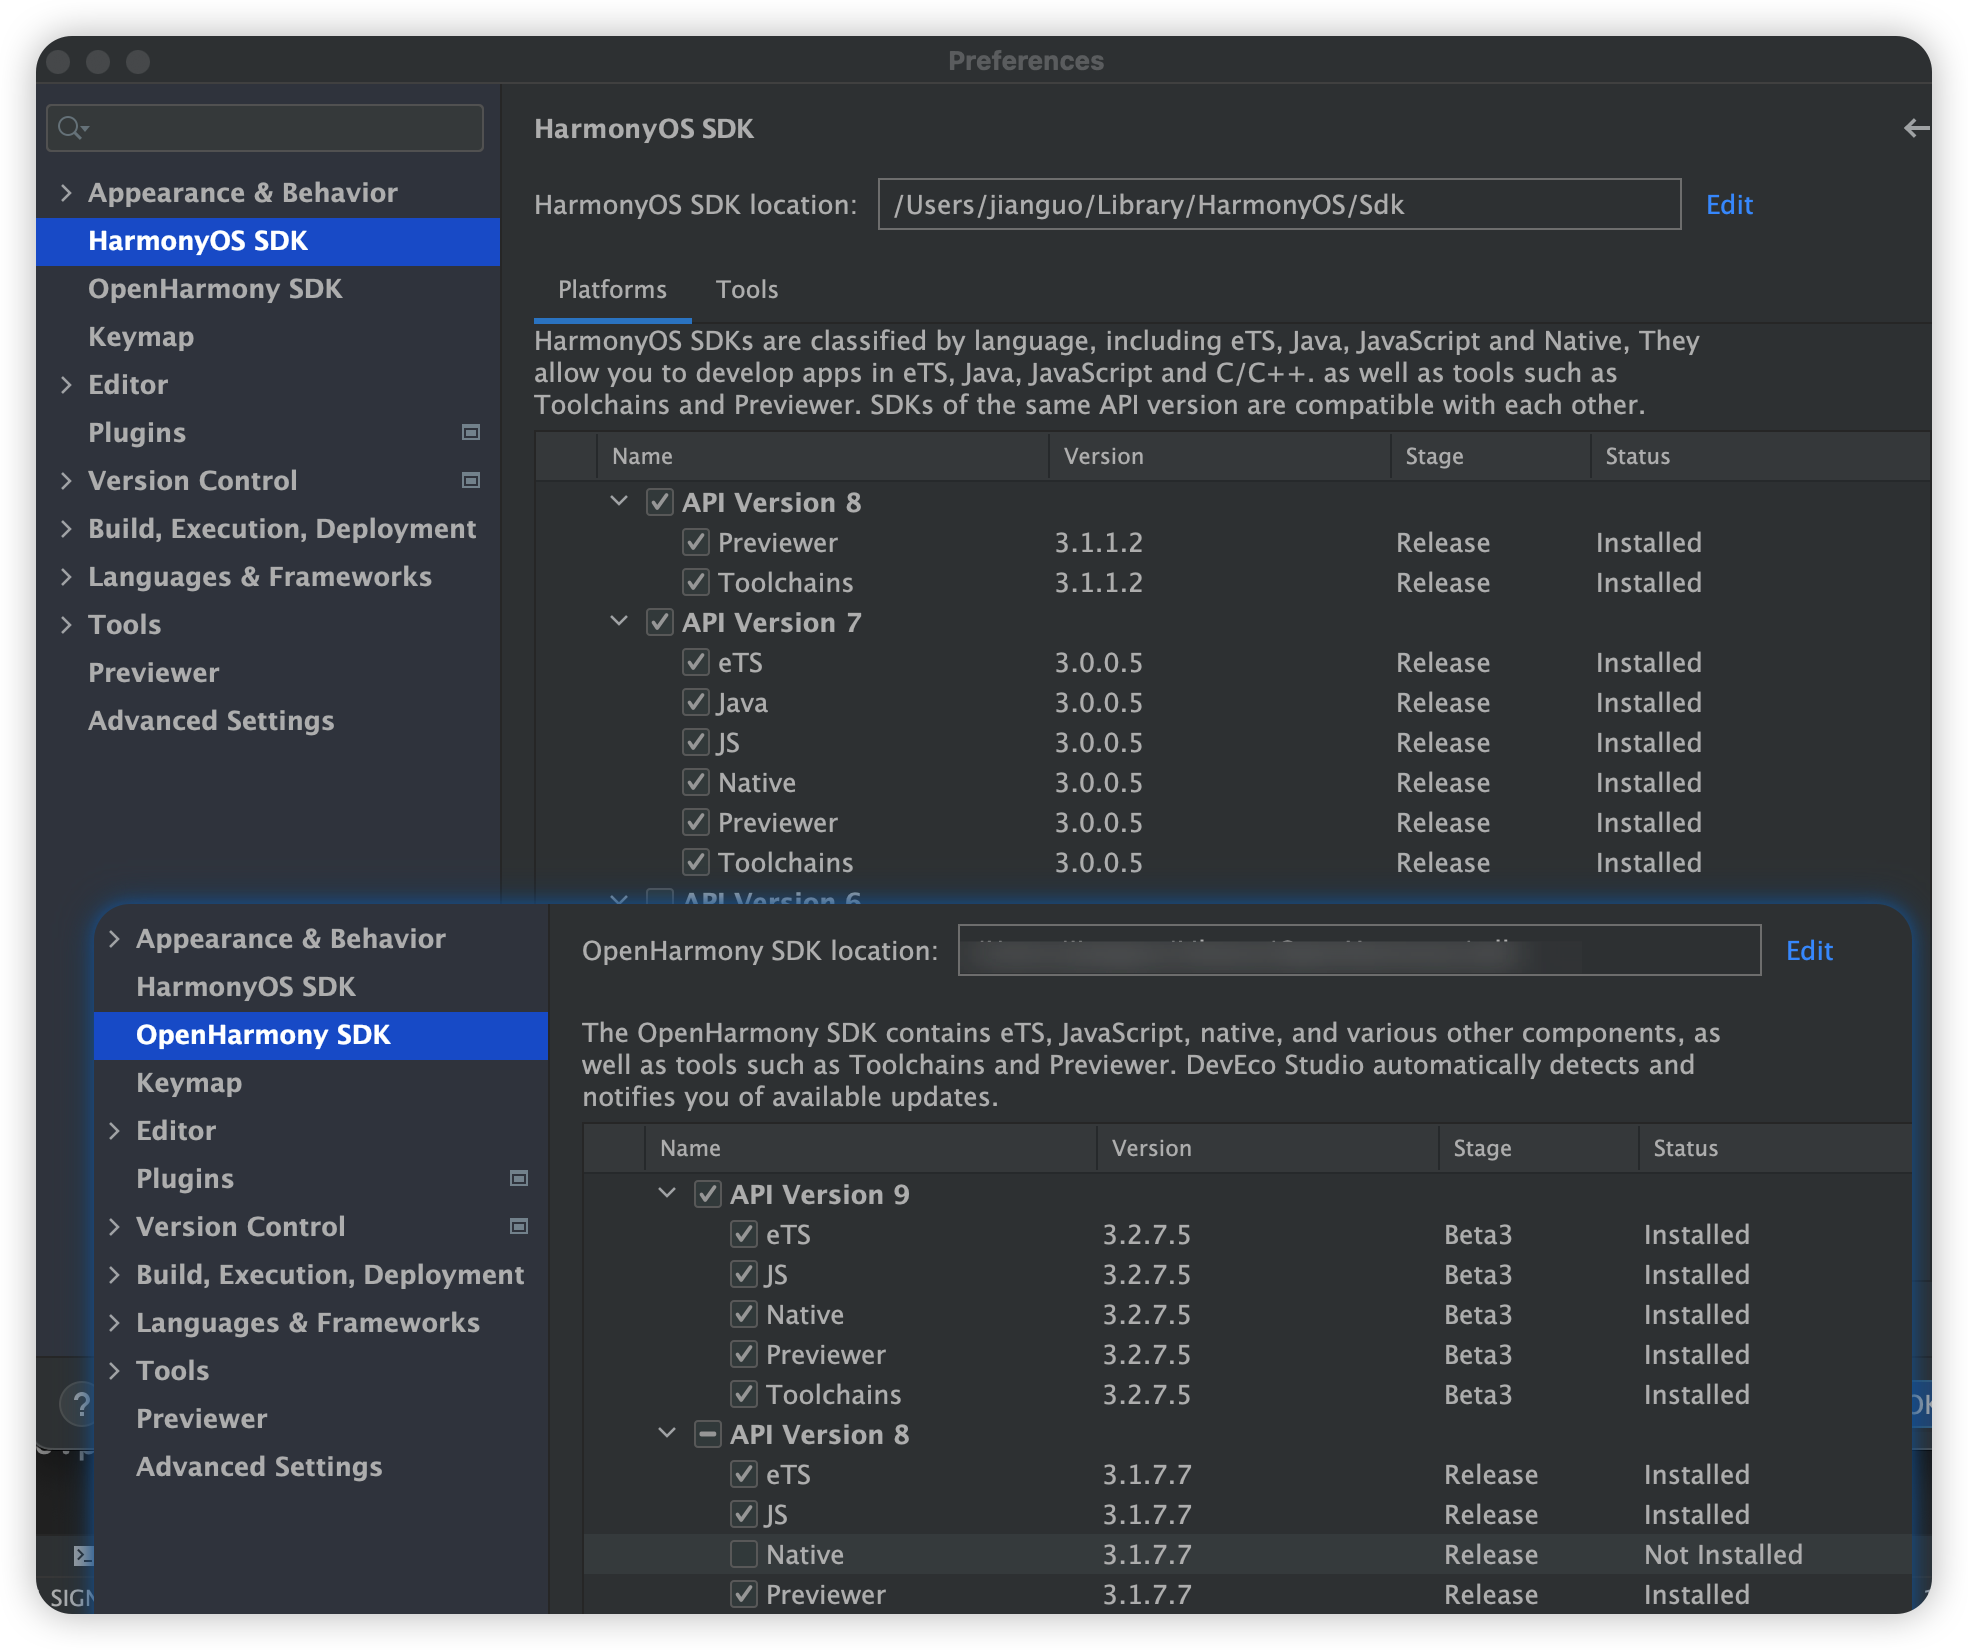1968x1650 pixels.
Task: Expand Editor in upper sidebar
Action: tap(66, 384)
